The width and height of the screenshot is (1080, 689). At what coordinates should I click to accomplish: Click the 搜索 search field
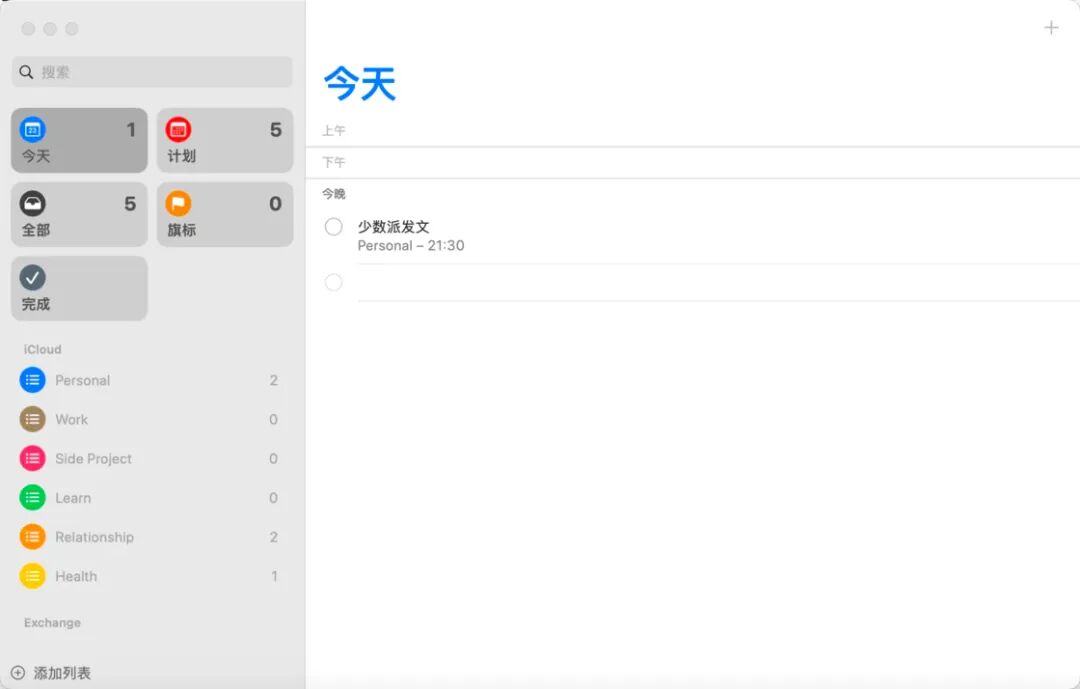(152, 72)
